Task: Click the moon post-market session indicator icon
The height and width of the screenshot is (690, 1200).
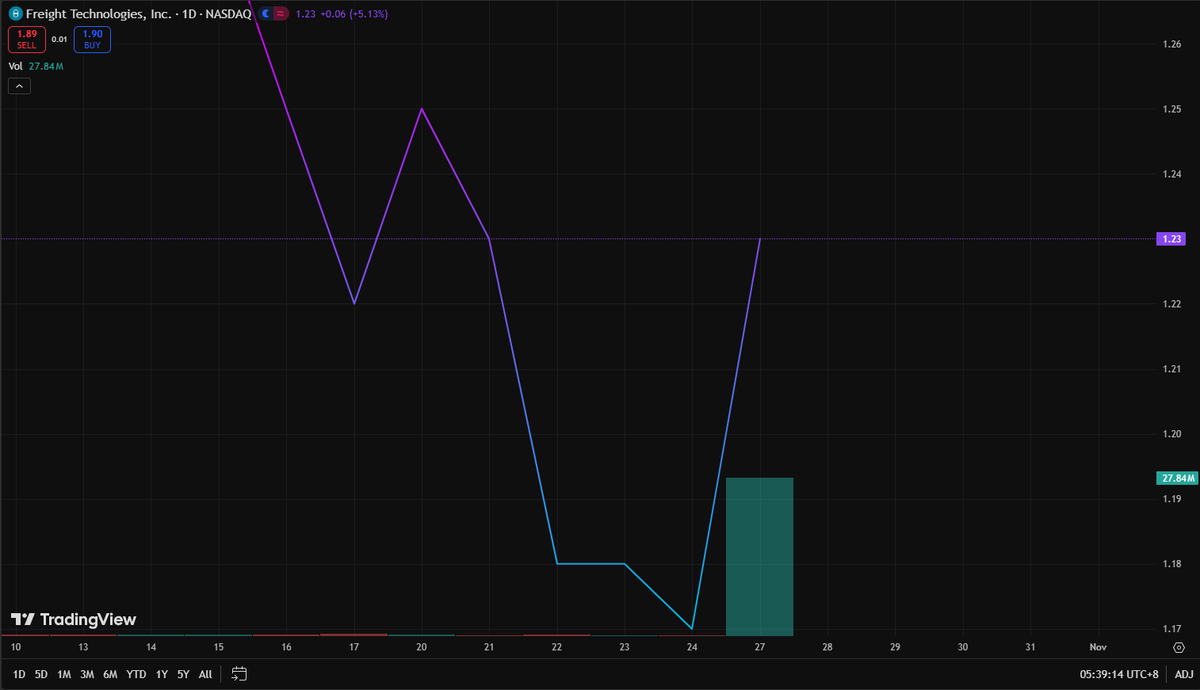Action: tap(265, 14)
